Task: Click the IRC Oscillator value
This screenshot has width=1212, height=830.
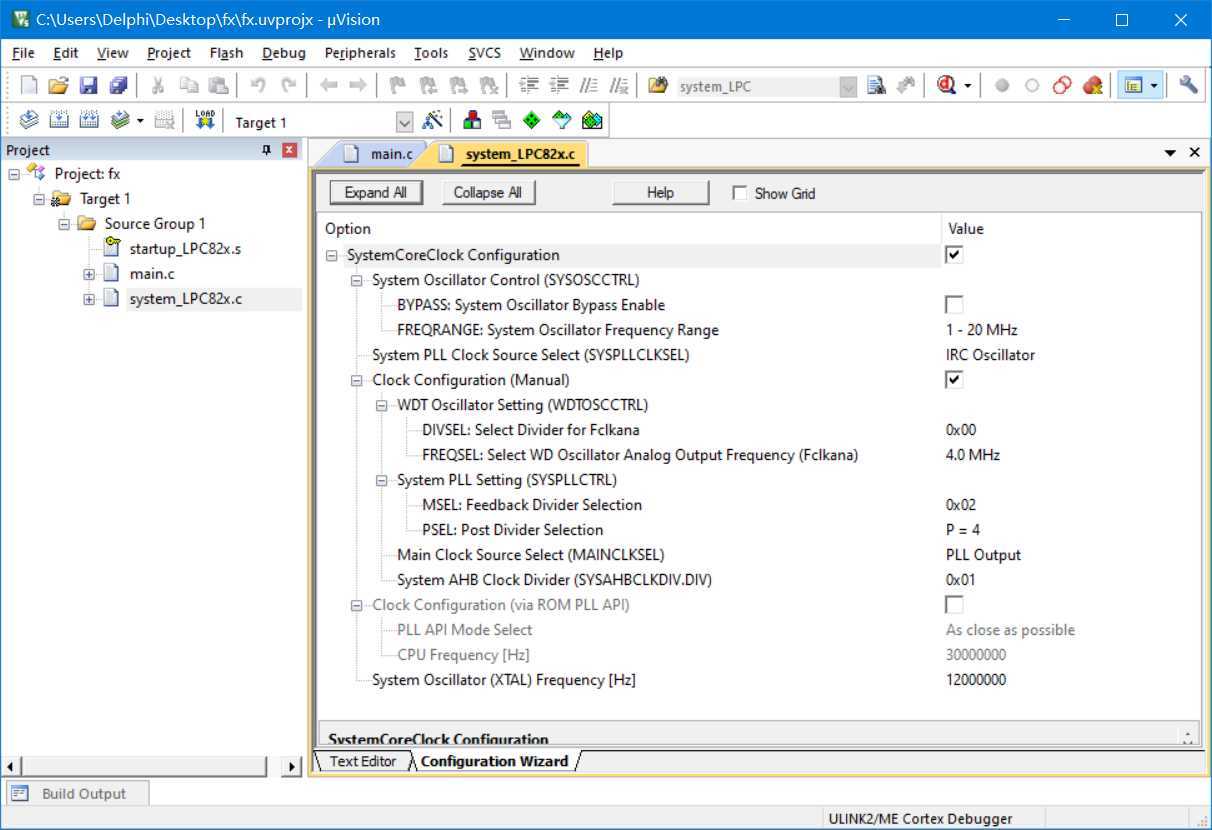Action: coord(990,355)
